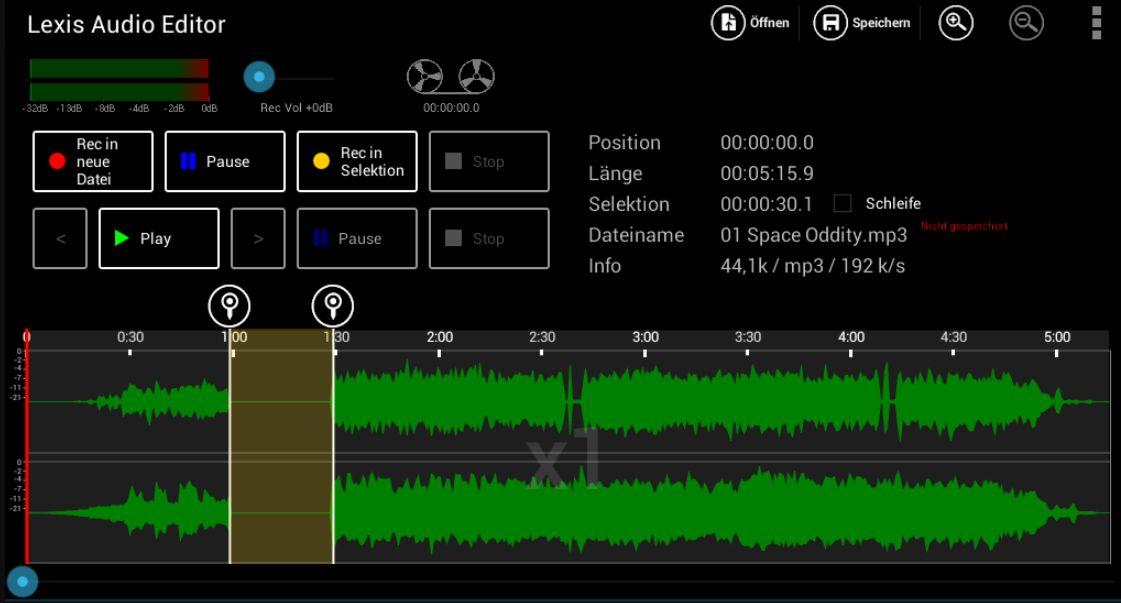
Task: Jump forward with the > button
Action: [258, 239]
